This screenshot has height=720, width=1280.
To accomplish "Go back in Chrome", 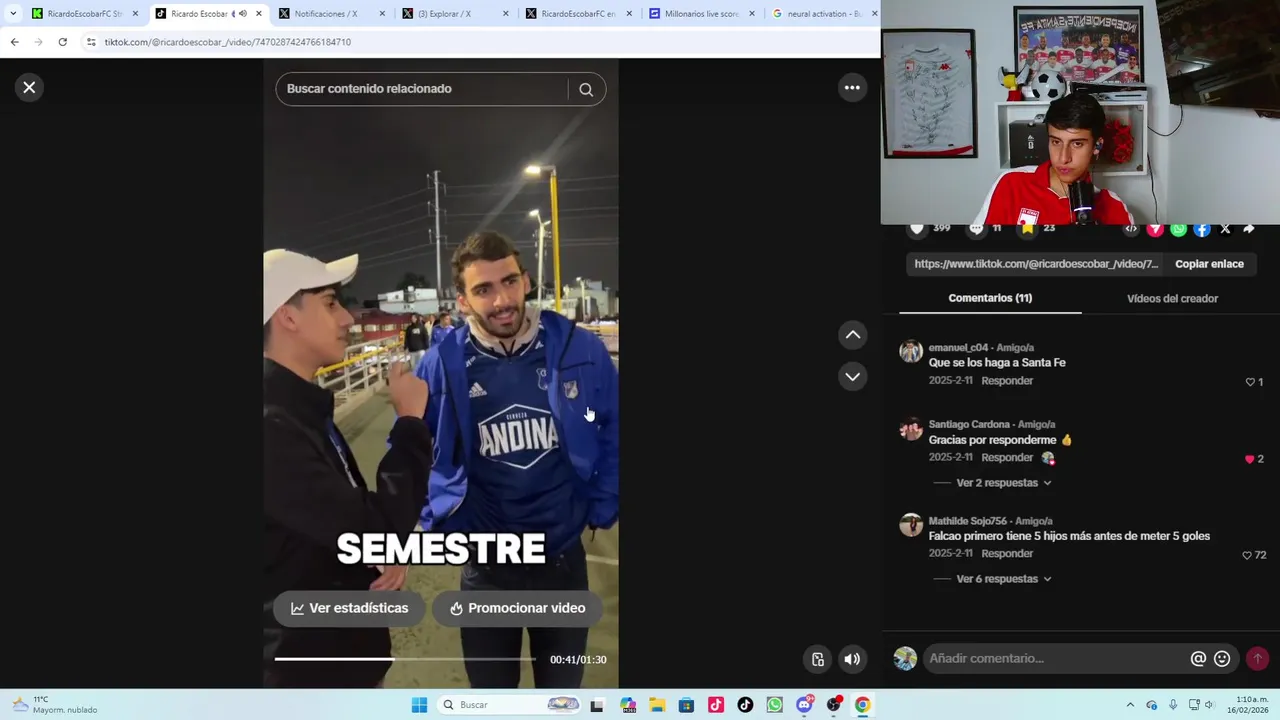I will 14,42.
